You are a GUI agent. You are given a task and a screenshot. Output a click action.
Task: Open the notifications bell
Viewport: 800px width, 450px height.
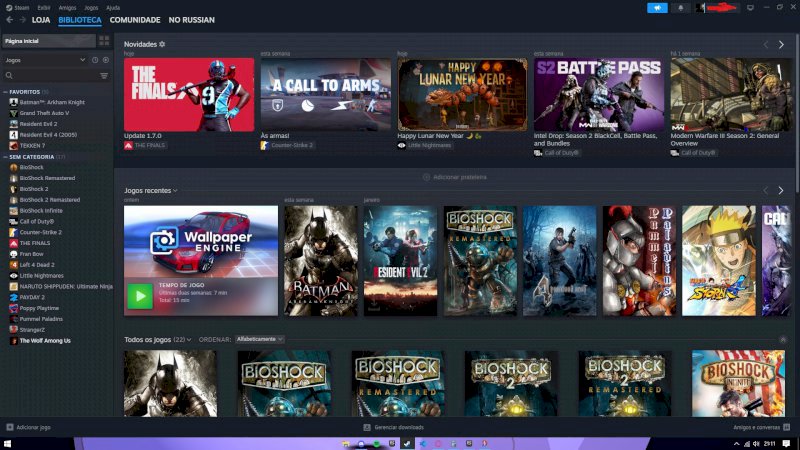click(x=682, y=7)
